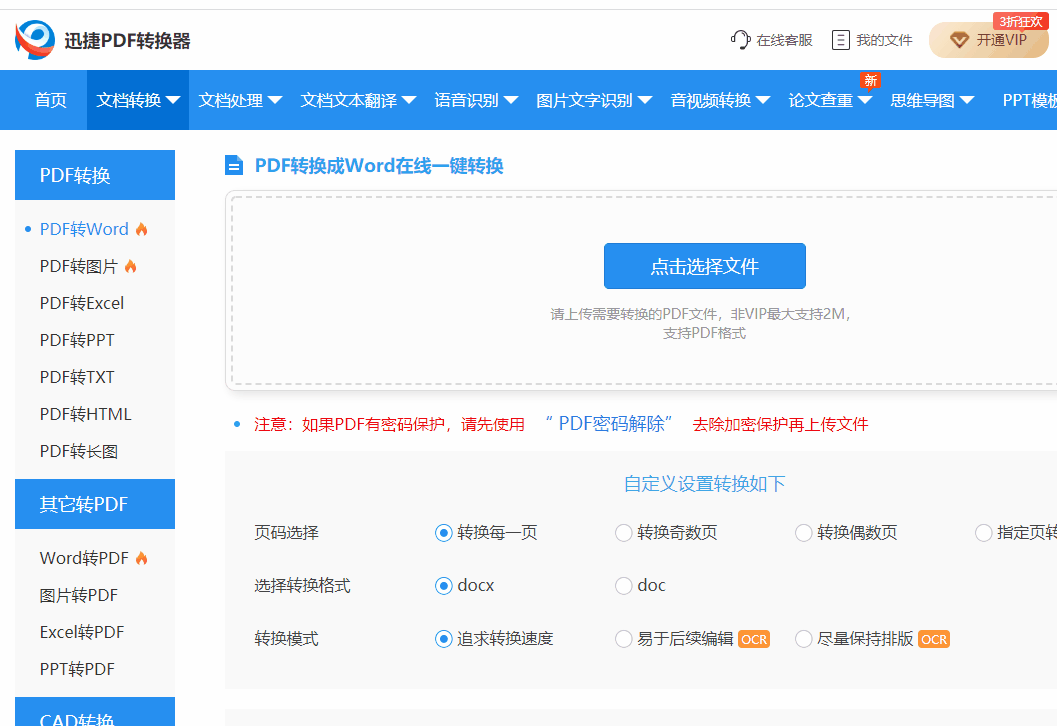Select the 转换偶数页 radio option
The width and height of the screenshot is (1057, 726).
[x=804, y=533]
